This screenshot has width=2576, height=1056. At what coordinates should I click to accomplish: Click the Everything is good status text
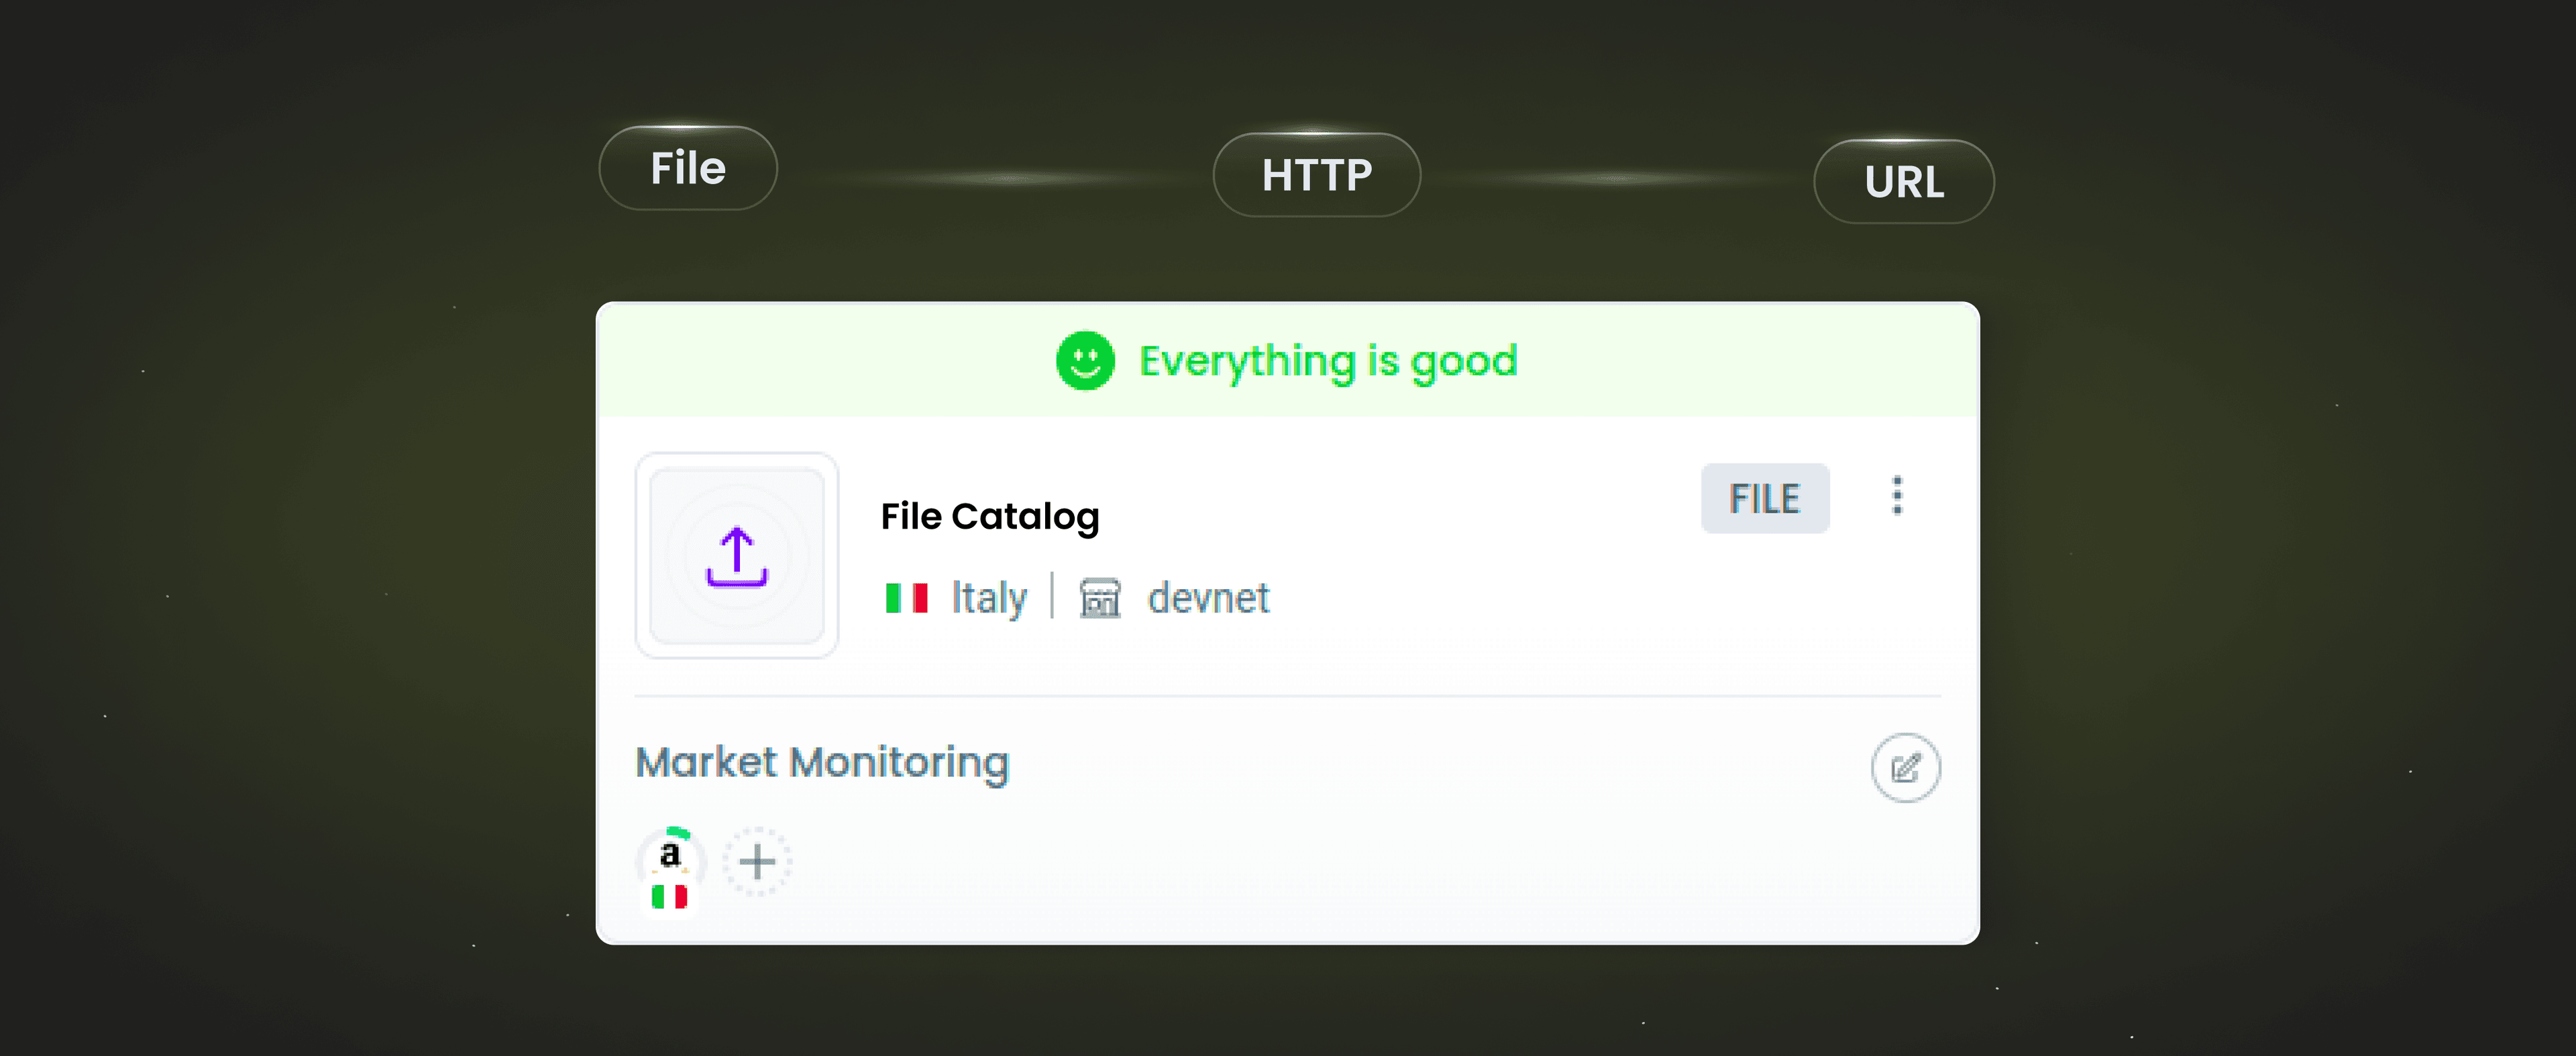pos(1328,361)
